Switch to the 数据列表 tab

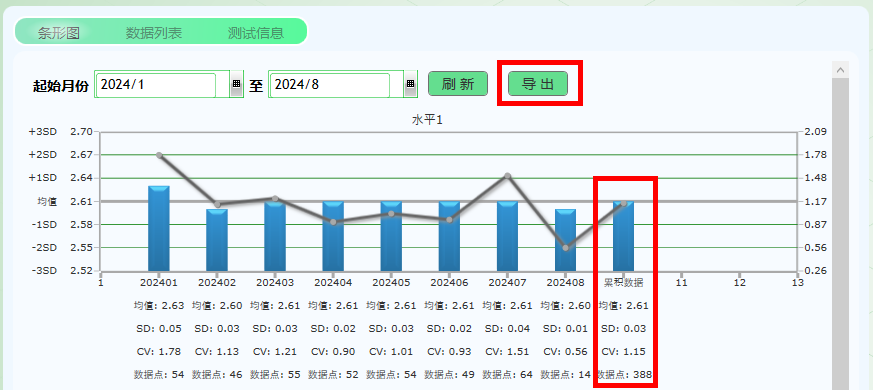[154, 33]
